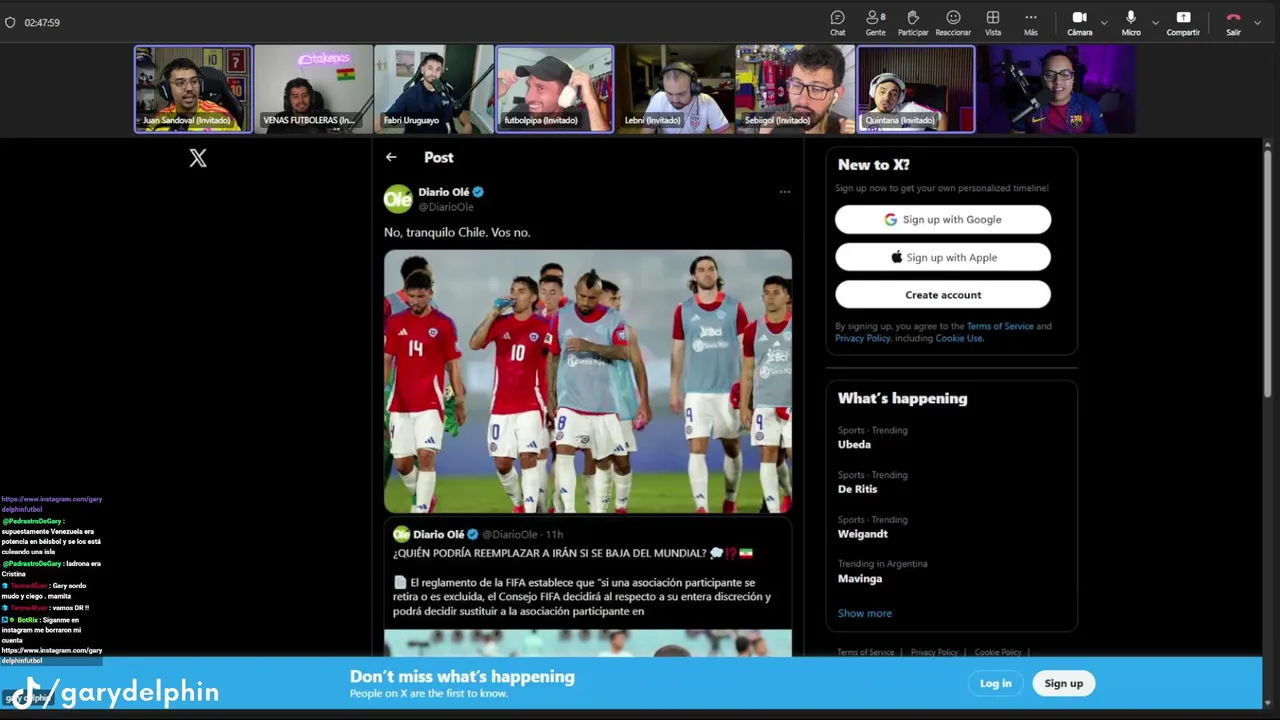Open the Gente participants list
The height and width of the screenshot is (720, 1280).
875,22
